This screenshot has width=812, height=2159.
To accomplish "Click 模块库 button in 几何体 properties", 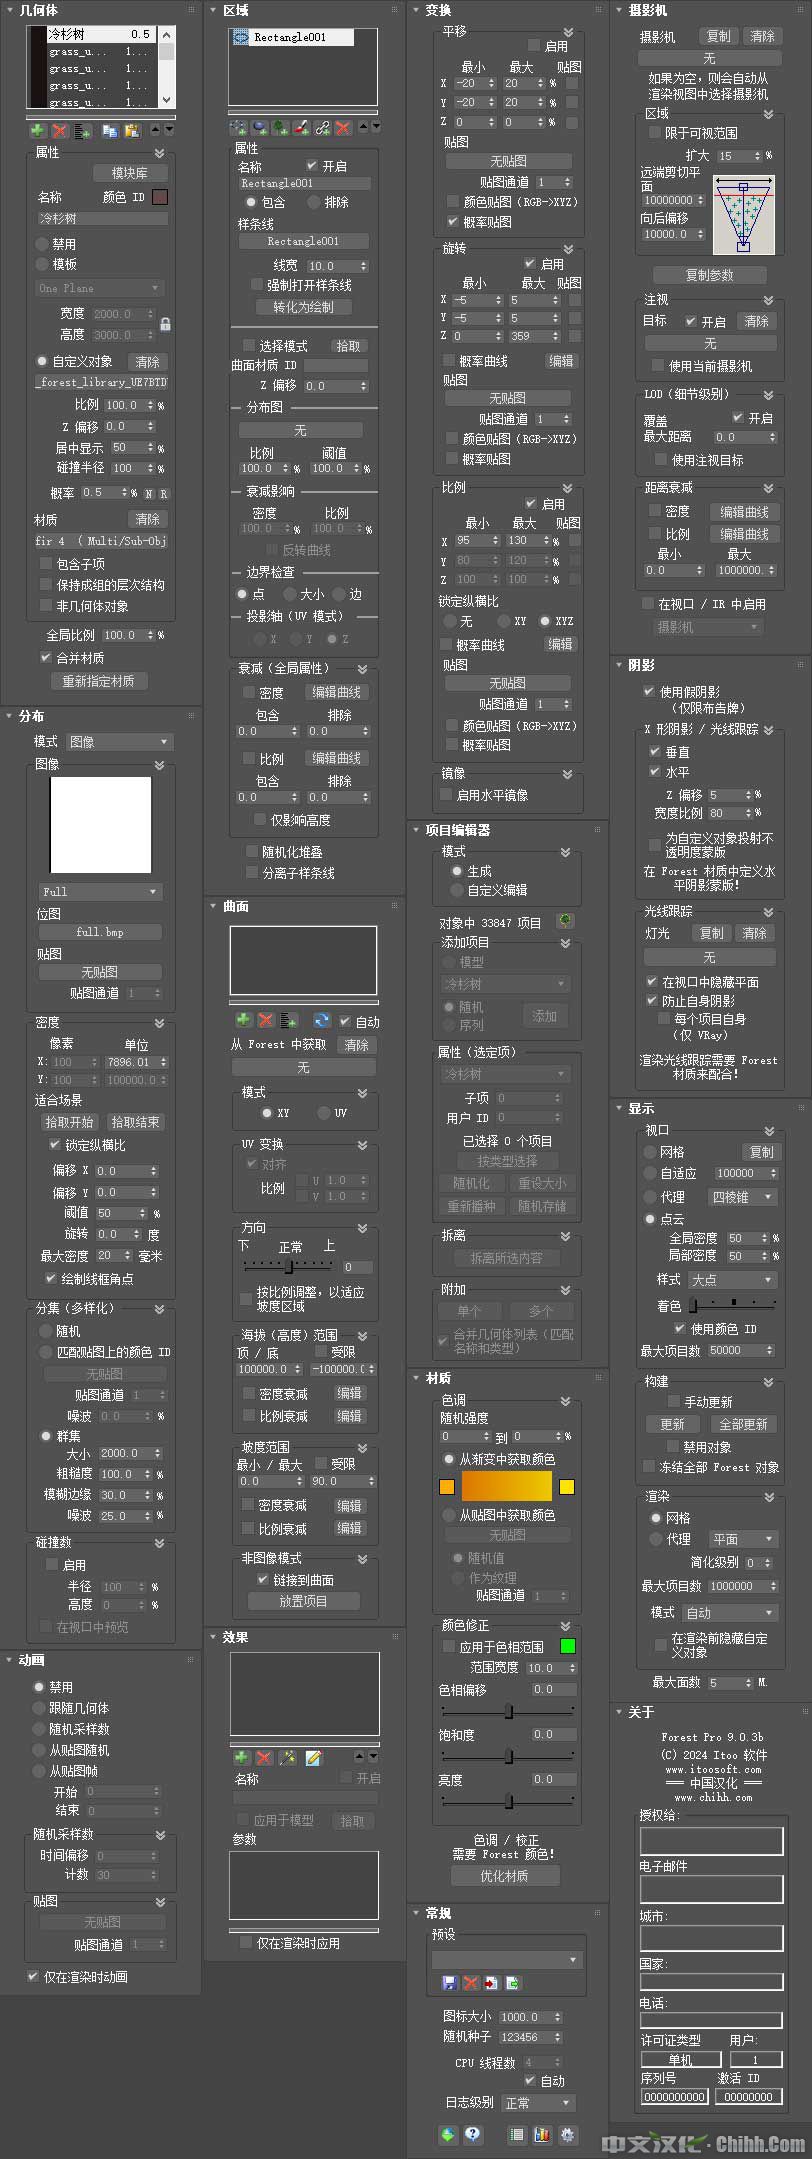I will pyautogui.click(x=130, y=173).
